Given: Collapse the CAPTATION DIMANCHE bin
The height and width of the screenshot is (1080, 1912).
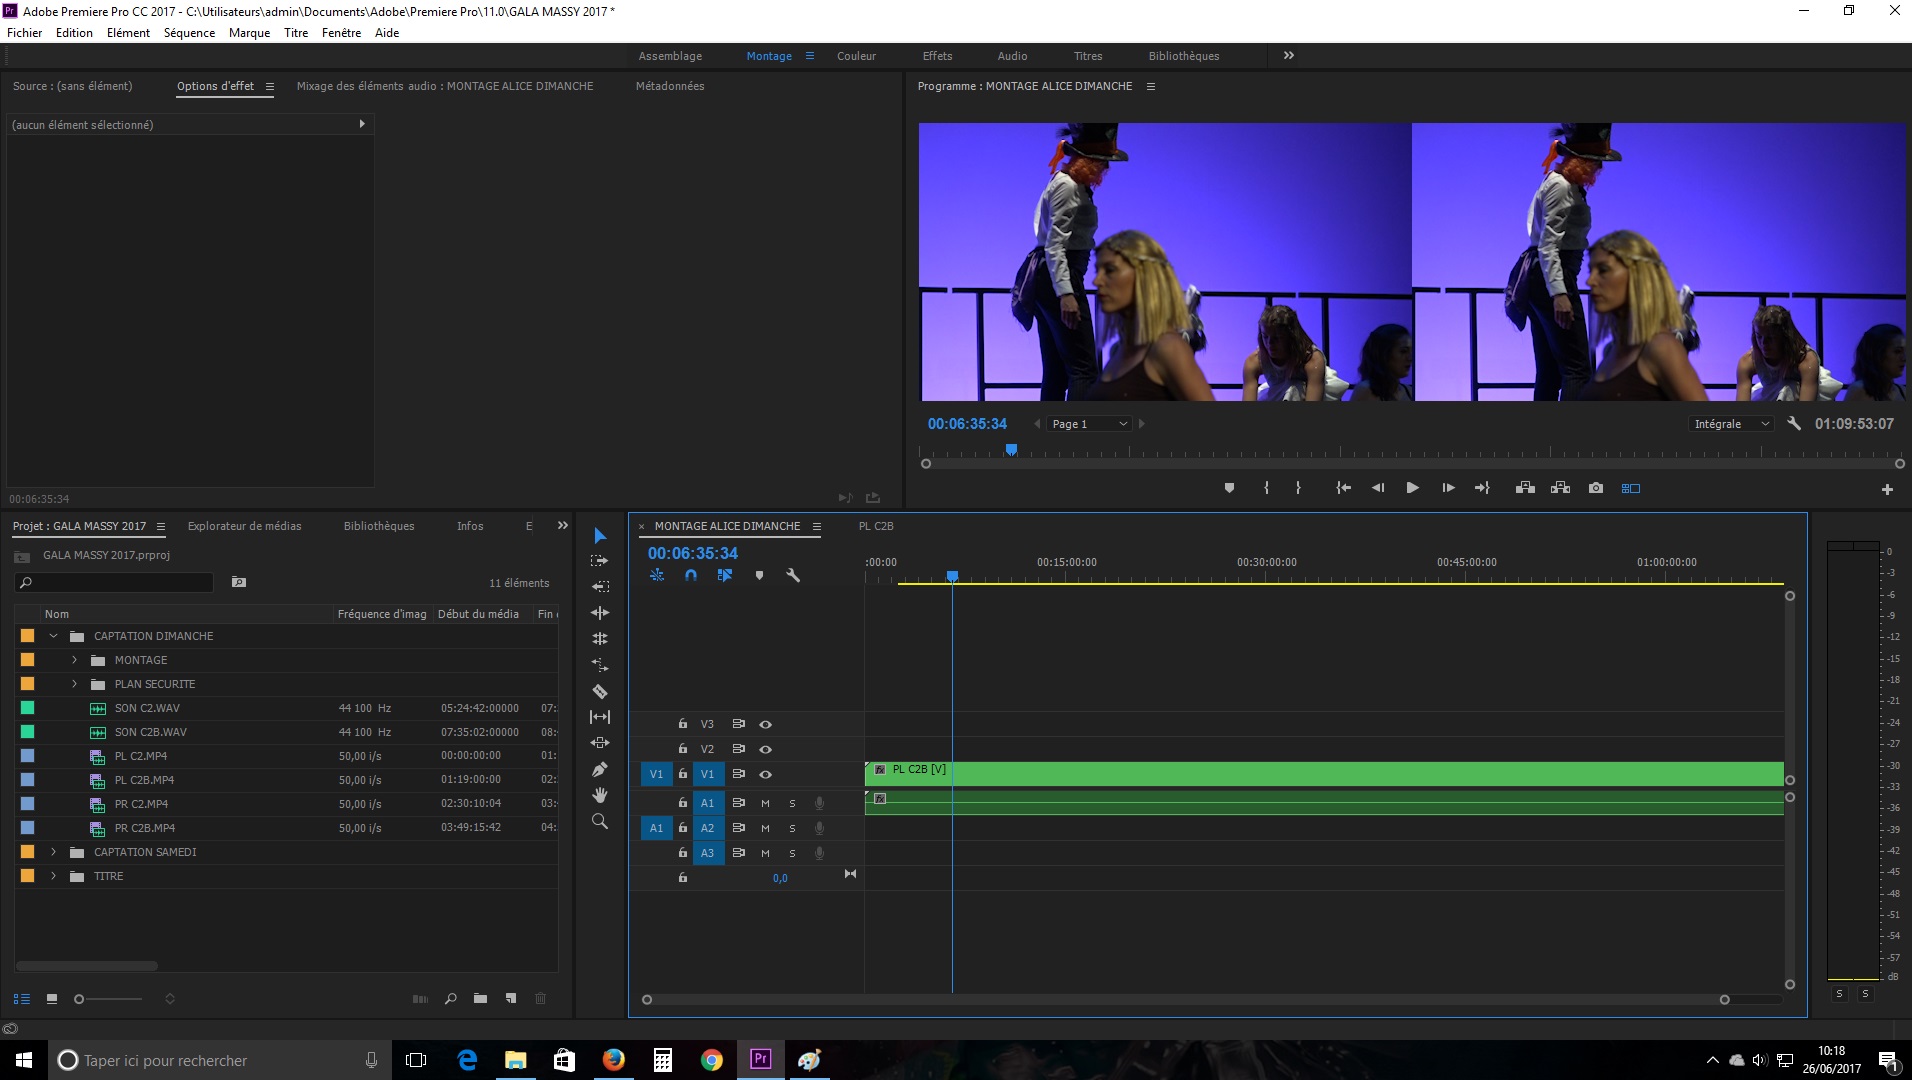Looking at the screenshot, I should [x=54, y=636].
